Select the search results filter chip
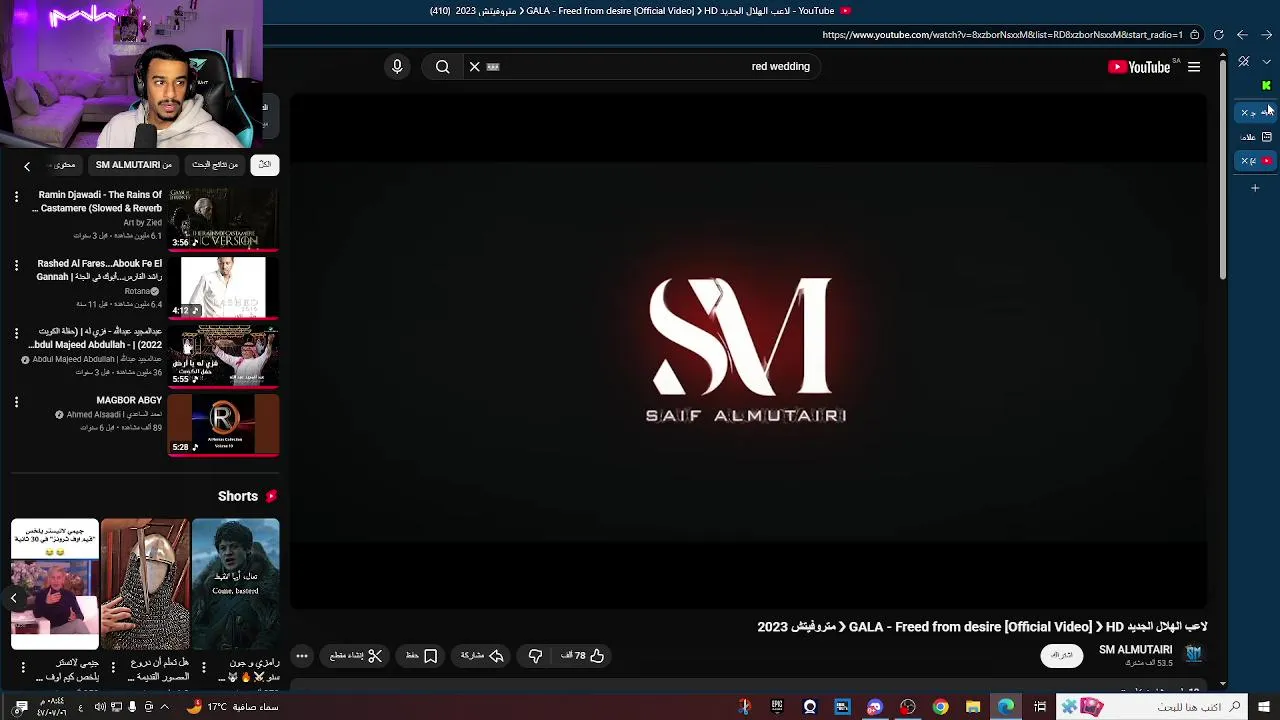Screen dimensions: 1280x720 point(215,165)
